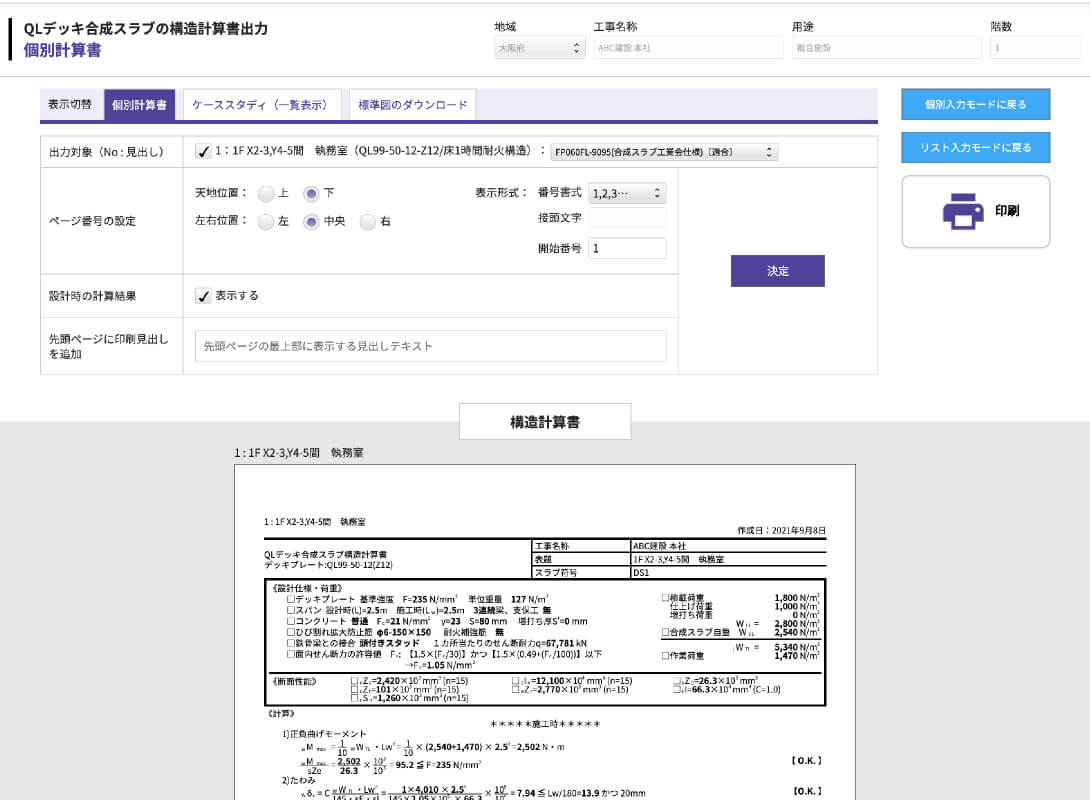Screen dimensions: 1090x800
Task: Click the 先頭ページ heading text field
Action: coord(430,346)
